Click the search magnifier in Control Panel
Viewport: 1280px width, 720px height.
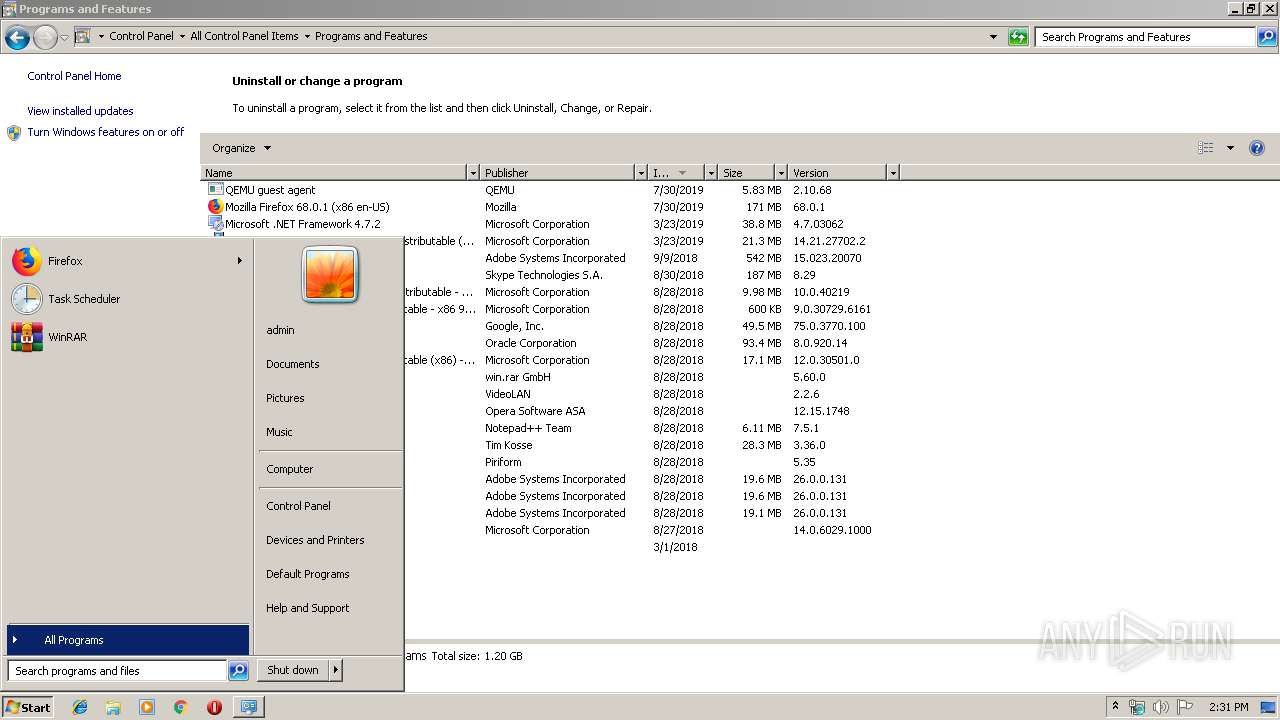point(1267,37)
